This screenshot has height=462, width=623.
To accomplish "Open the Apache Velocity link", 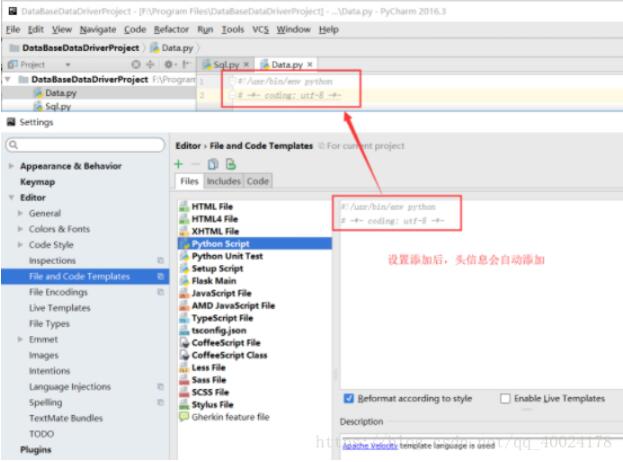I will (370, 446).
